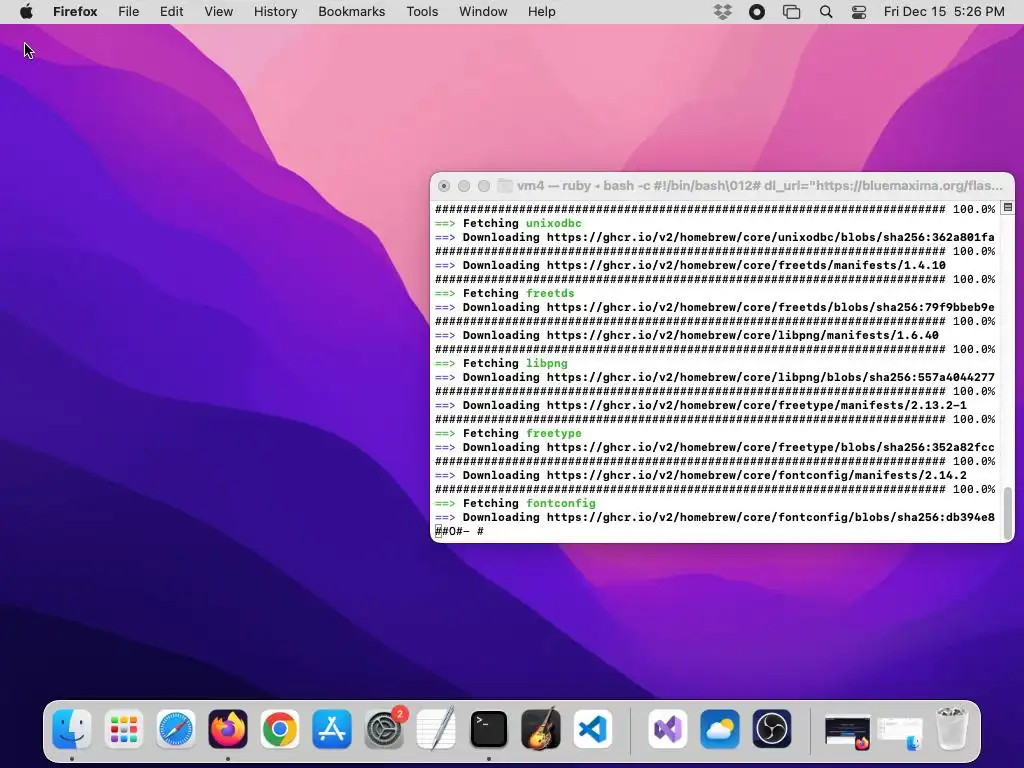
Task: Click the Terminal split pane icon
Action: point(1008,208)
